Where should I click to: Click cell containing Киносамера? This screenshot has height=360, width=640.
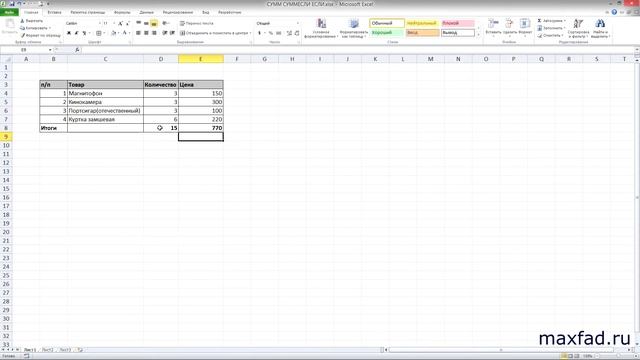tap(105, 102)
